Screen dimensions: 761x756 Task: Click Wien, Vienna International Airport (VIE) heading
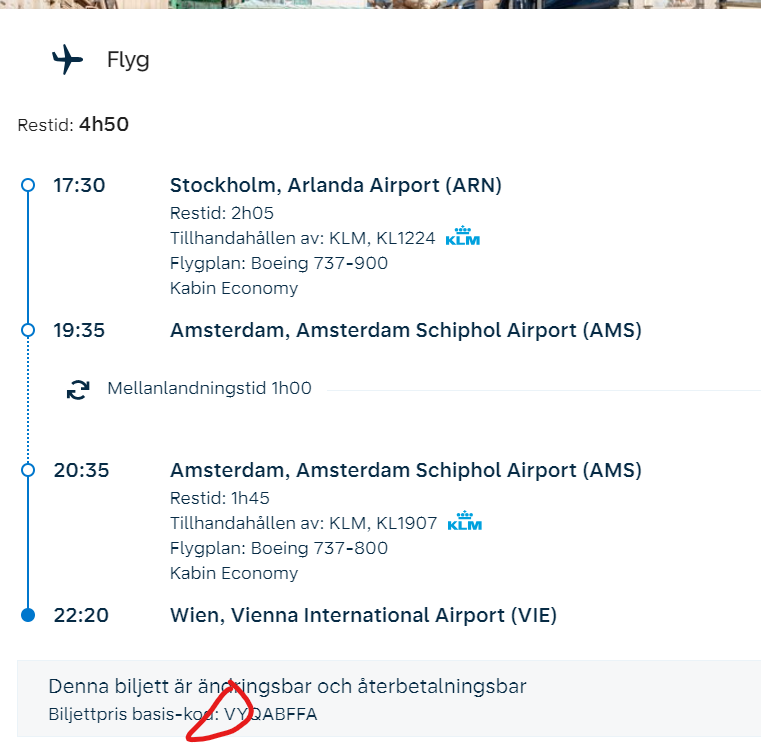tap(363, 615)
